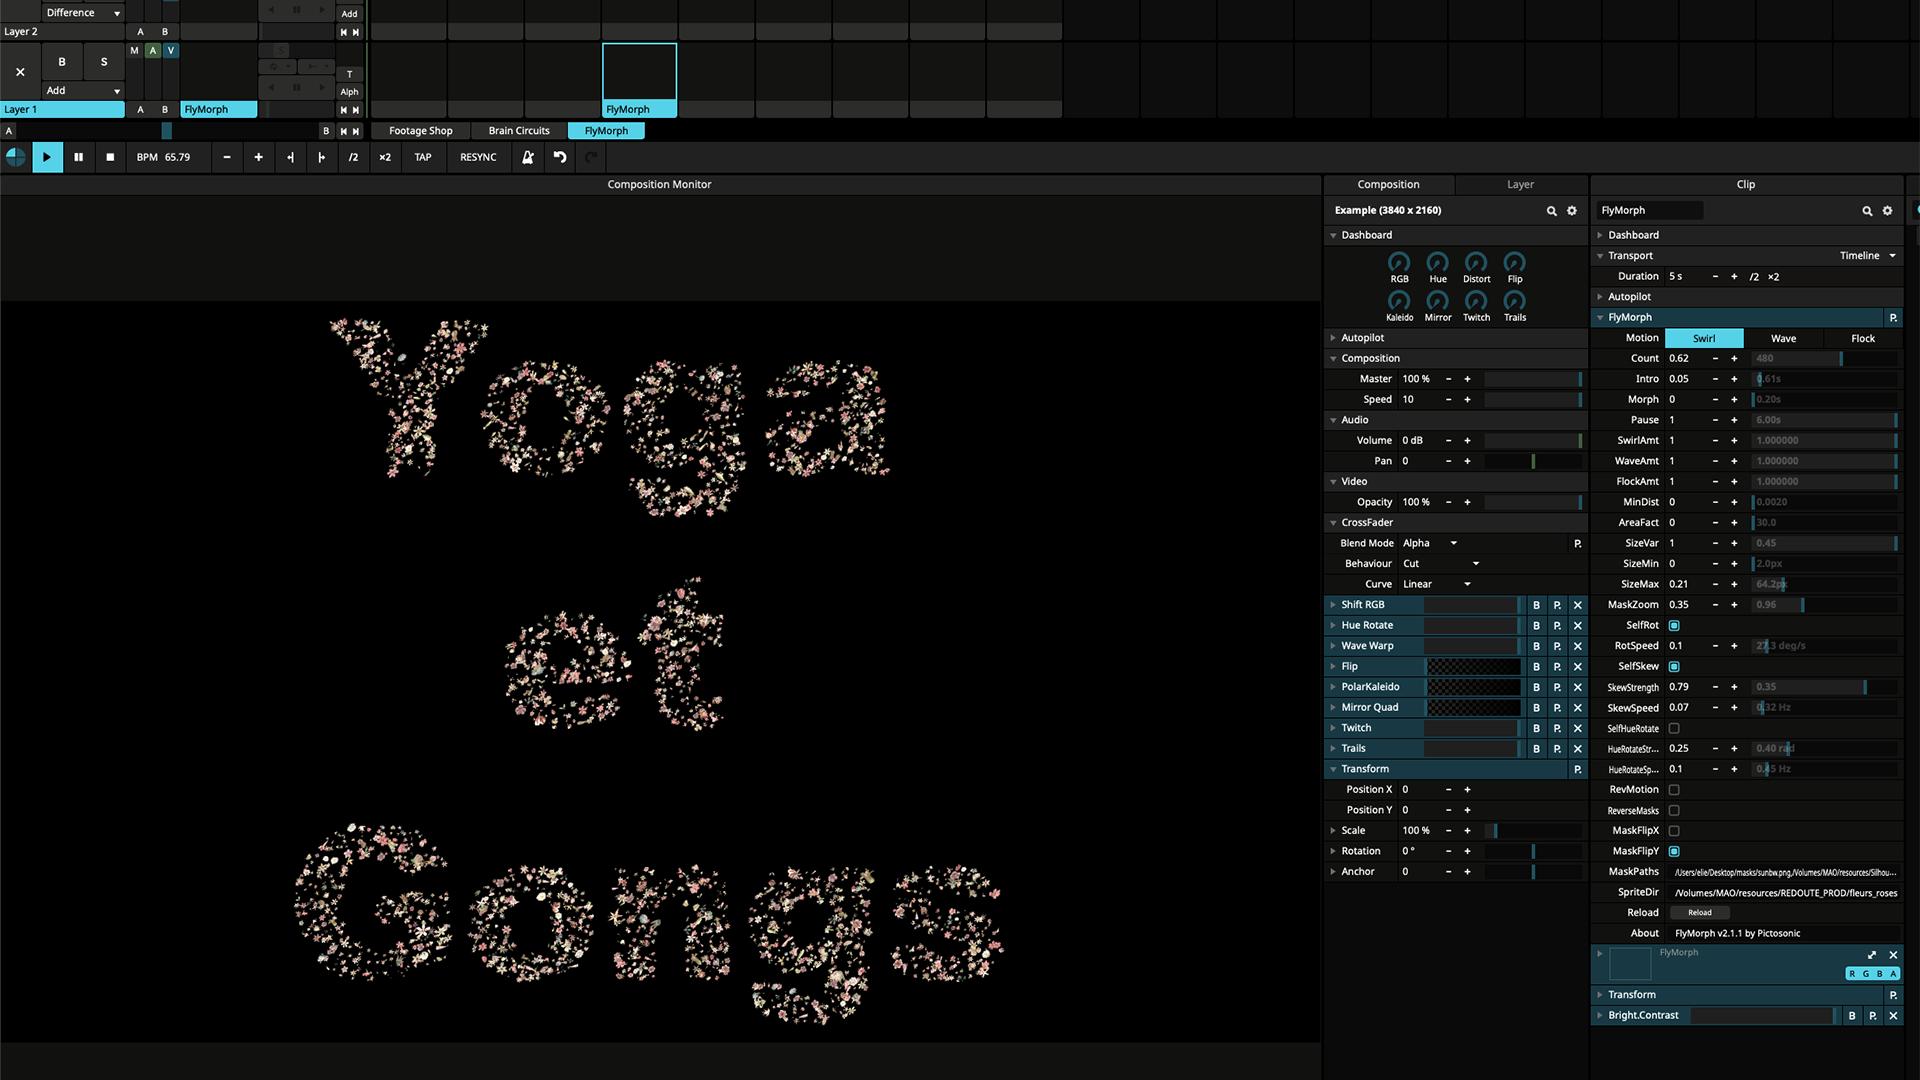
Task: Remove the Shift RGB effect
Action: [1577, 605]
